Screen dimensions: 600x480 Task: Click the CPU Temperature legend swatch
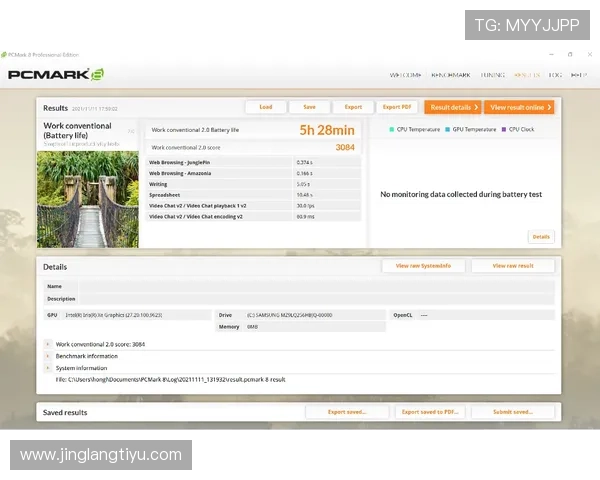(391, 129)
